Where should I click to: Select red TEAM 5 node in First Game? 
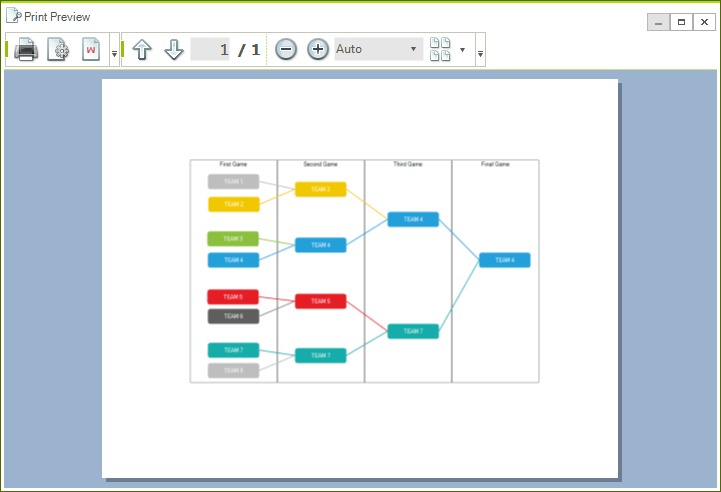[233, 297]
